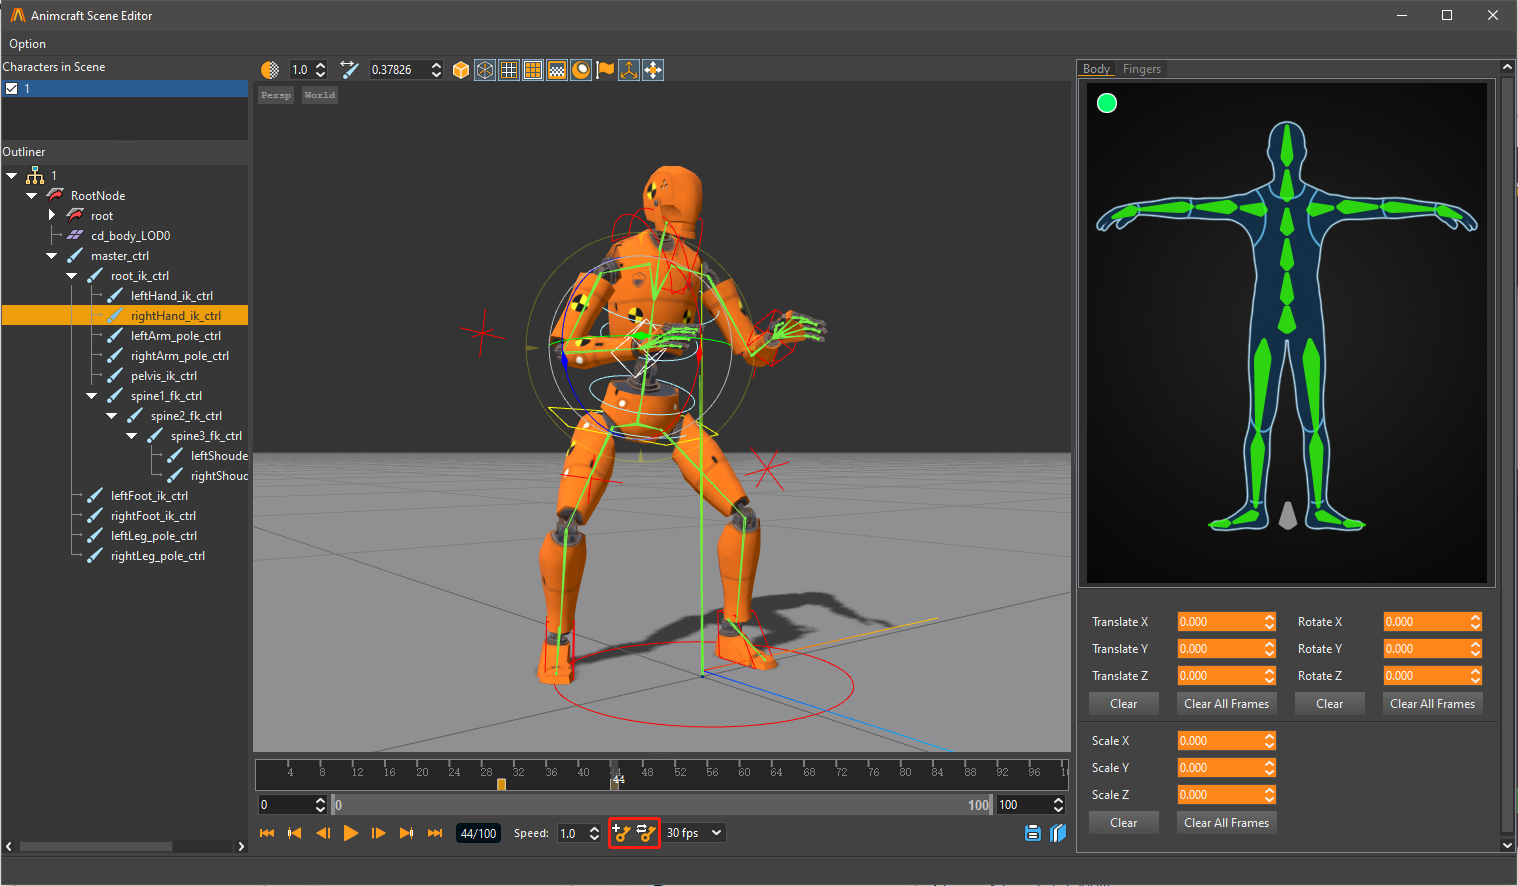Collapse the root_ik_ctrl node
Viewport: 1518px width, 886px height.
[72, 276]
